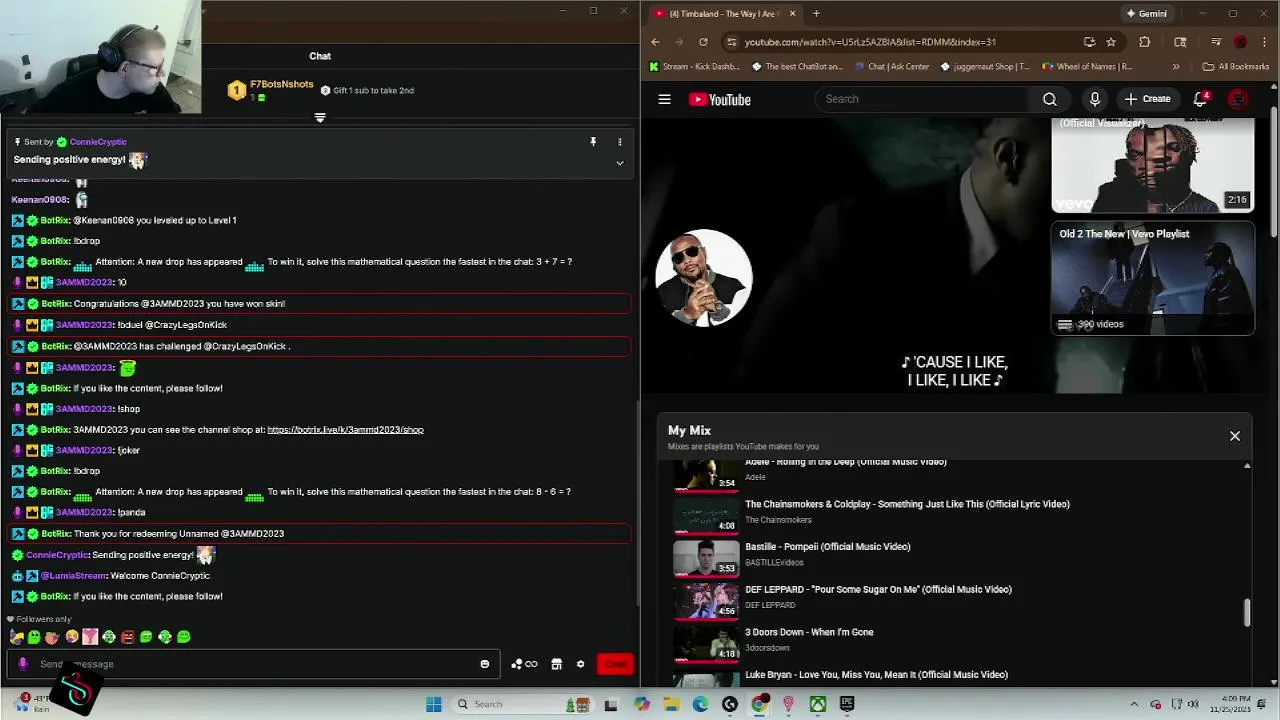The height and width of the screenshot is (720, 1280).
Task: Open Official Visualizer video thumbnail 2:16
Action: coord(1153,165)
